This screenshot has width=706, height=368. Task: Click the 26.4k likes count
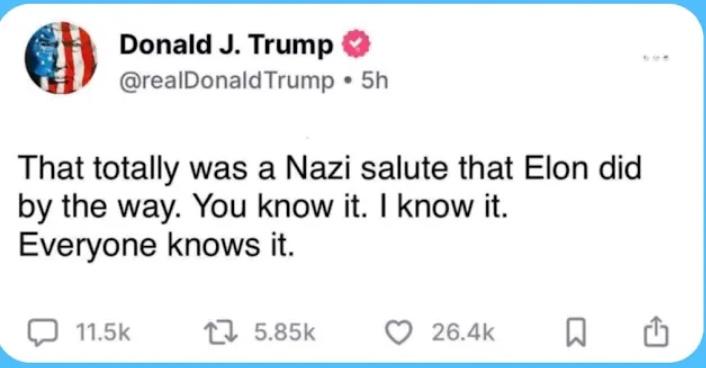point(463,333)
